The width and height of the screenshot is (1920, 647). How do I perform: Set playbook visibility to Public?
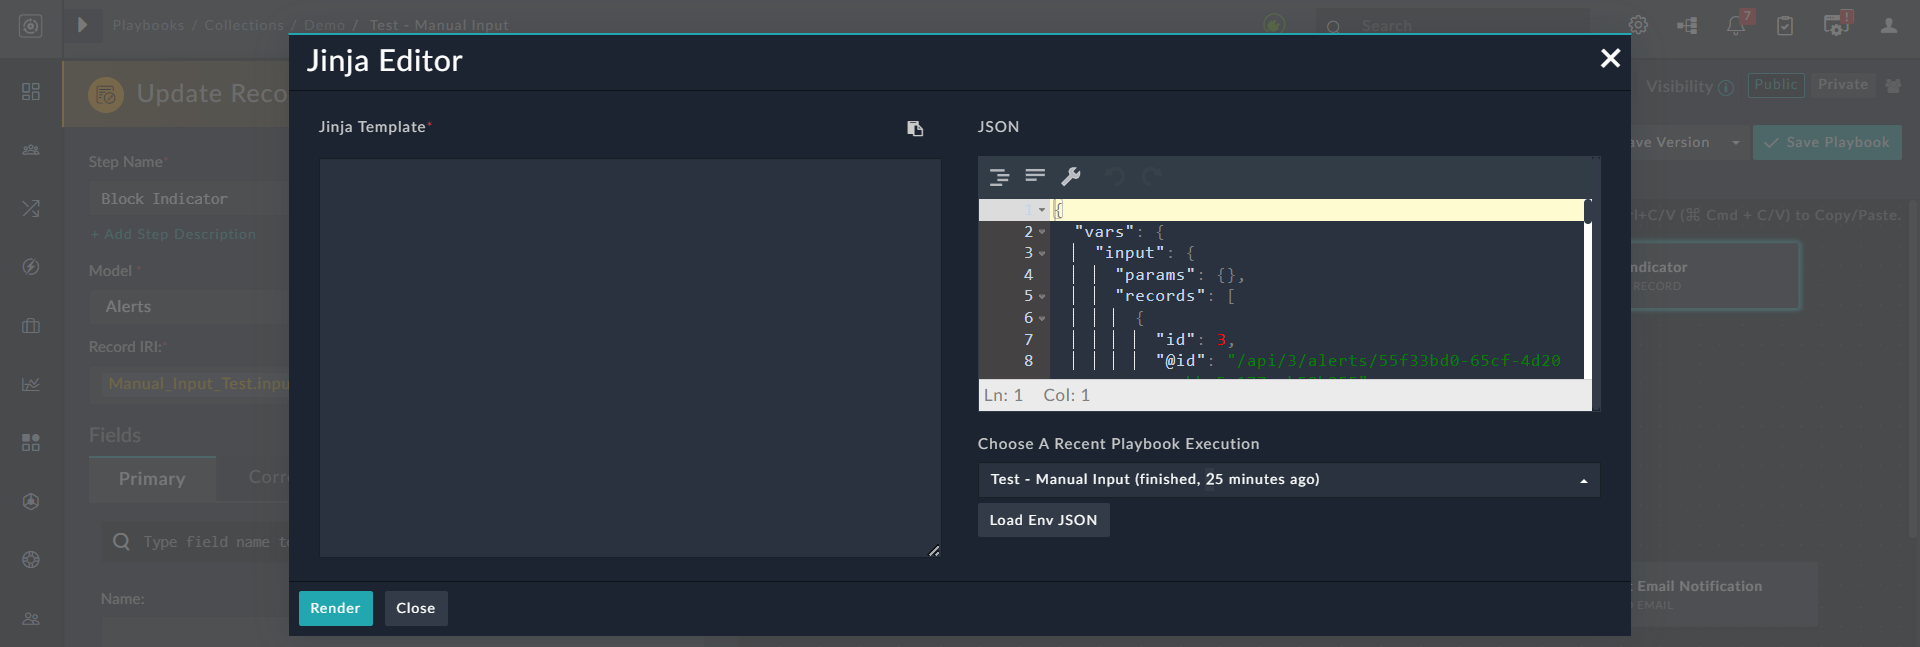click(1776, 85)
